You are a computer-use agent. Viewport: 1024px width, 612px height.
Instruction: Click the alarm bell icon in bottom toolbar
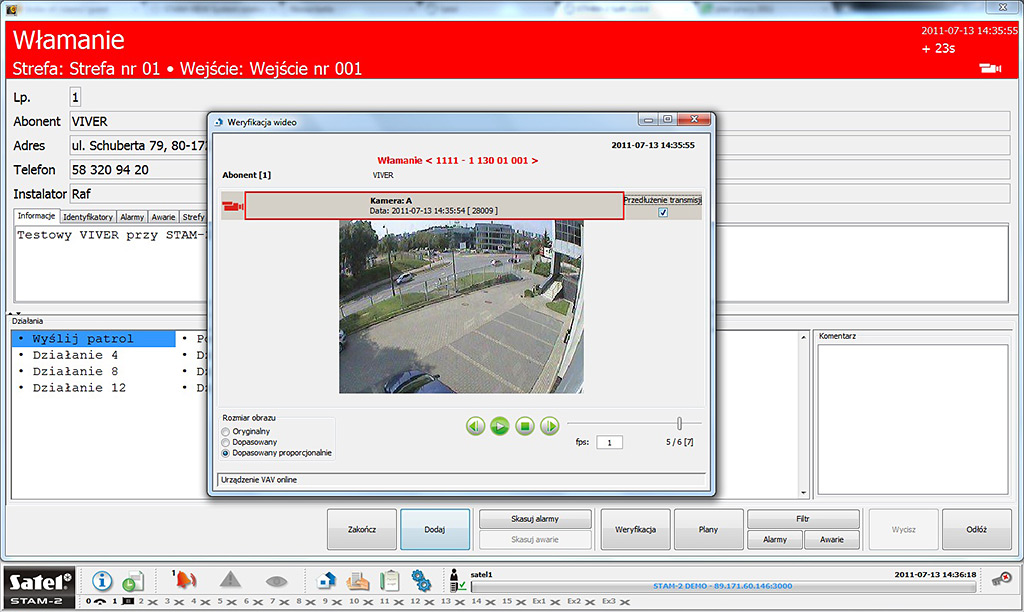(187, 580)
